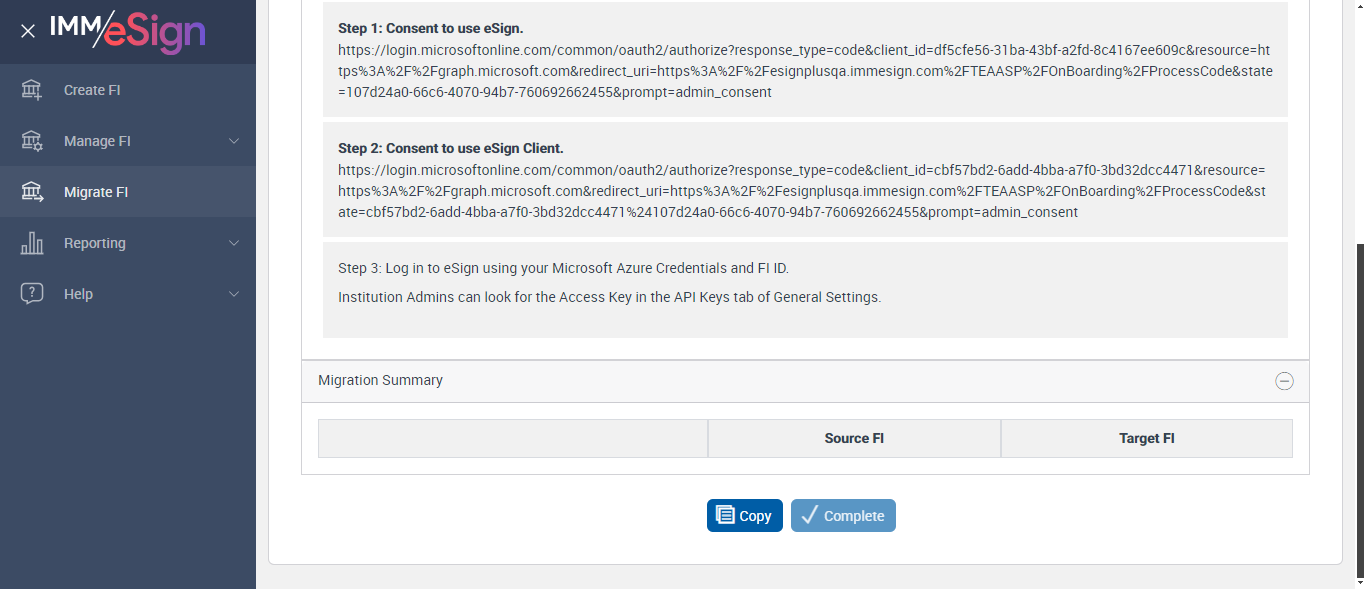
Task: Click the Migrate FI bank-arrow icon
Action: click(32, 192)
